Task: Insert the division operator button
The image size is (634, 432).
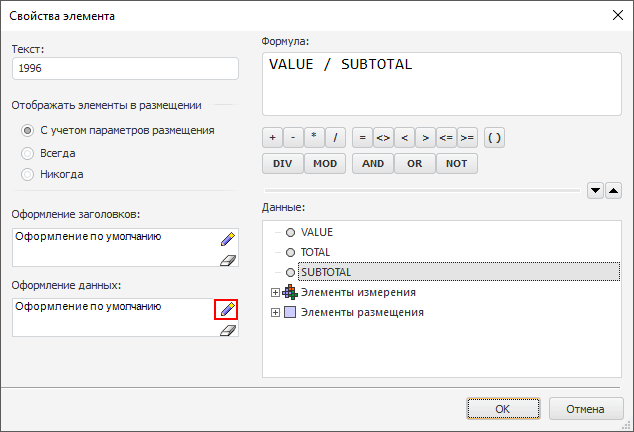Action: click(x=336, y=138)
